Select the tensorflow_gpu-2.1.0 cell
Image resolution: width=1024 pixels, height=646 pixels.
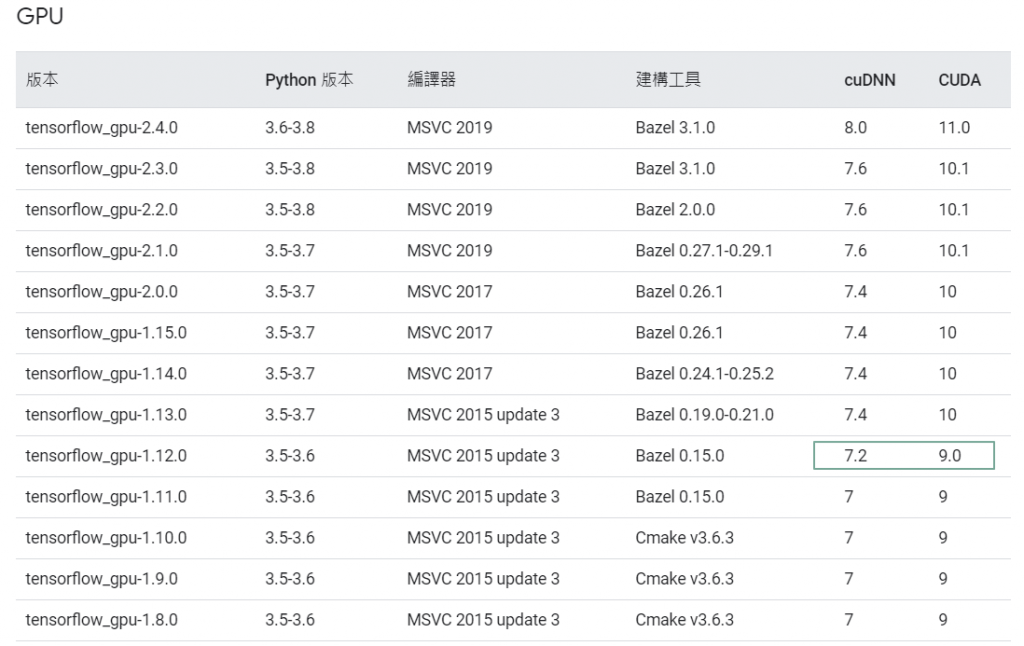pos(101,251)
